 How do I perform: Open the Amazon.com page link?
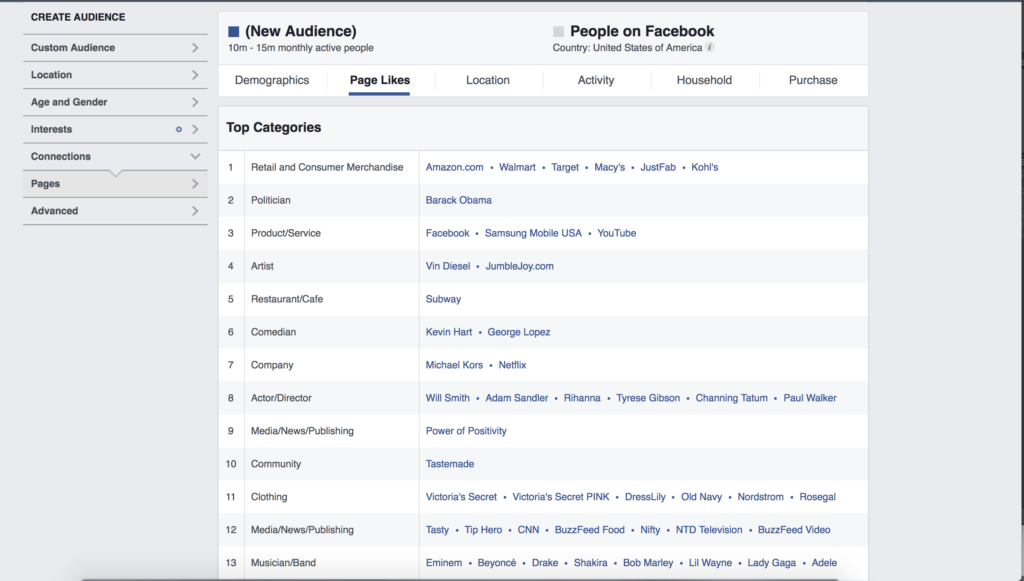tap(455, 167)
